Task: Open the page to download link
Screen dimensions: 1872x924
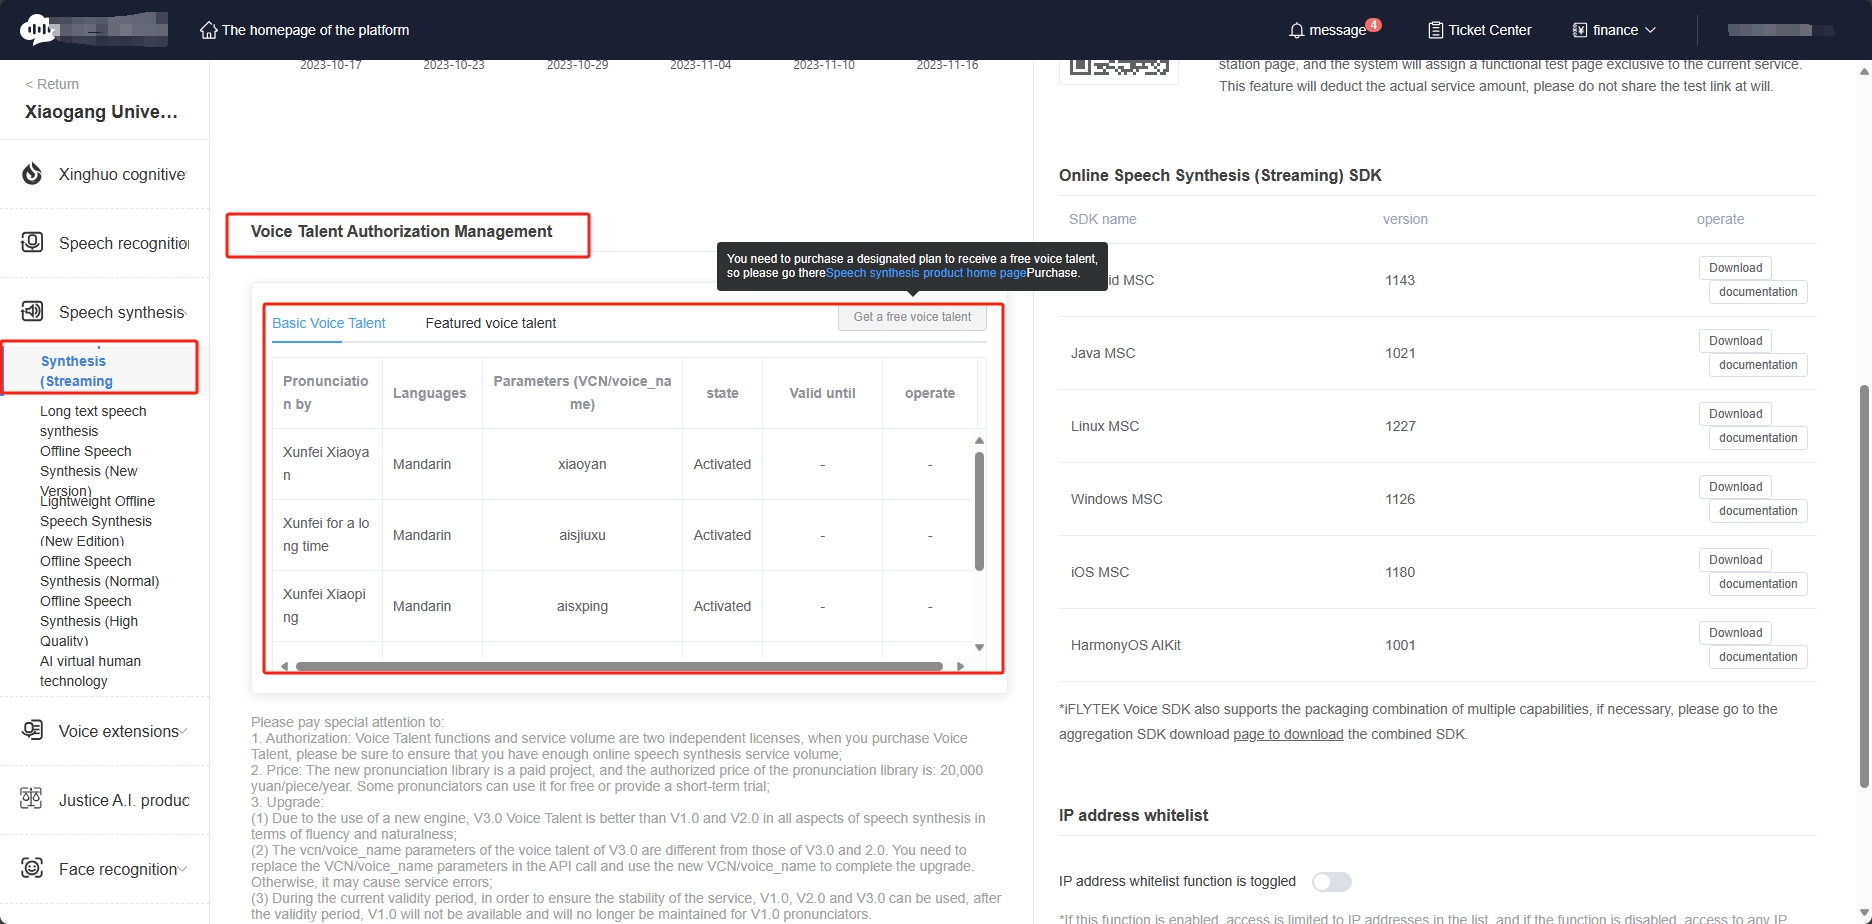Action: tap(1288, 734)
